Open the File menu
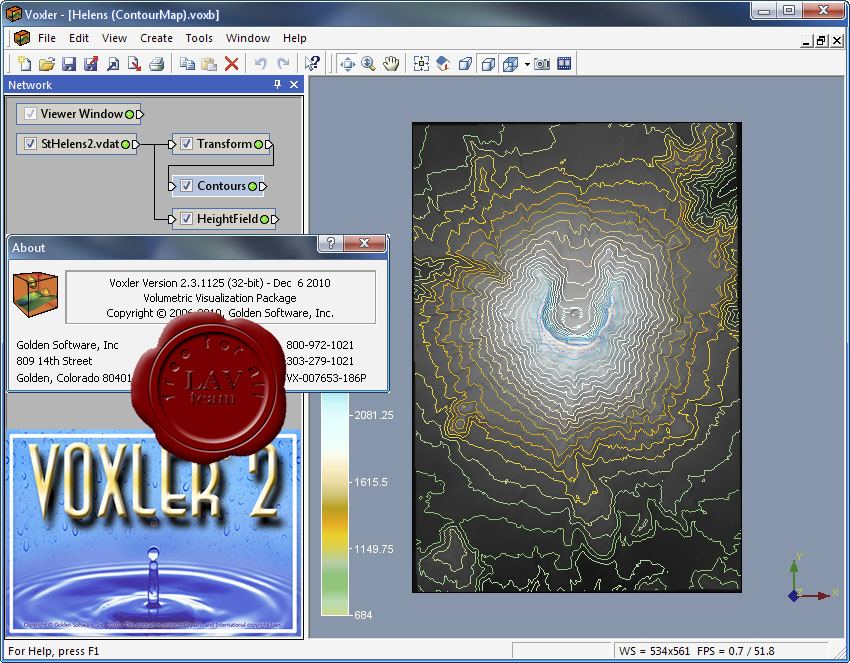 tap(47, 38)
